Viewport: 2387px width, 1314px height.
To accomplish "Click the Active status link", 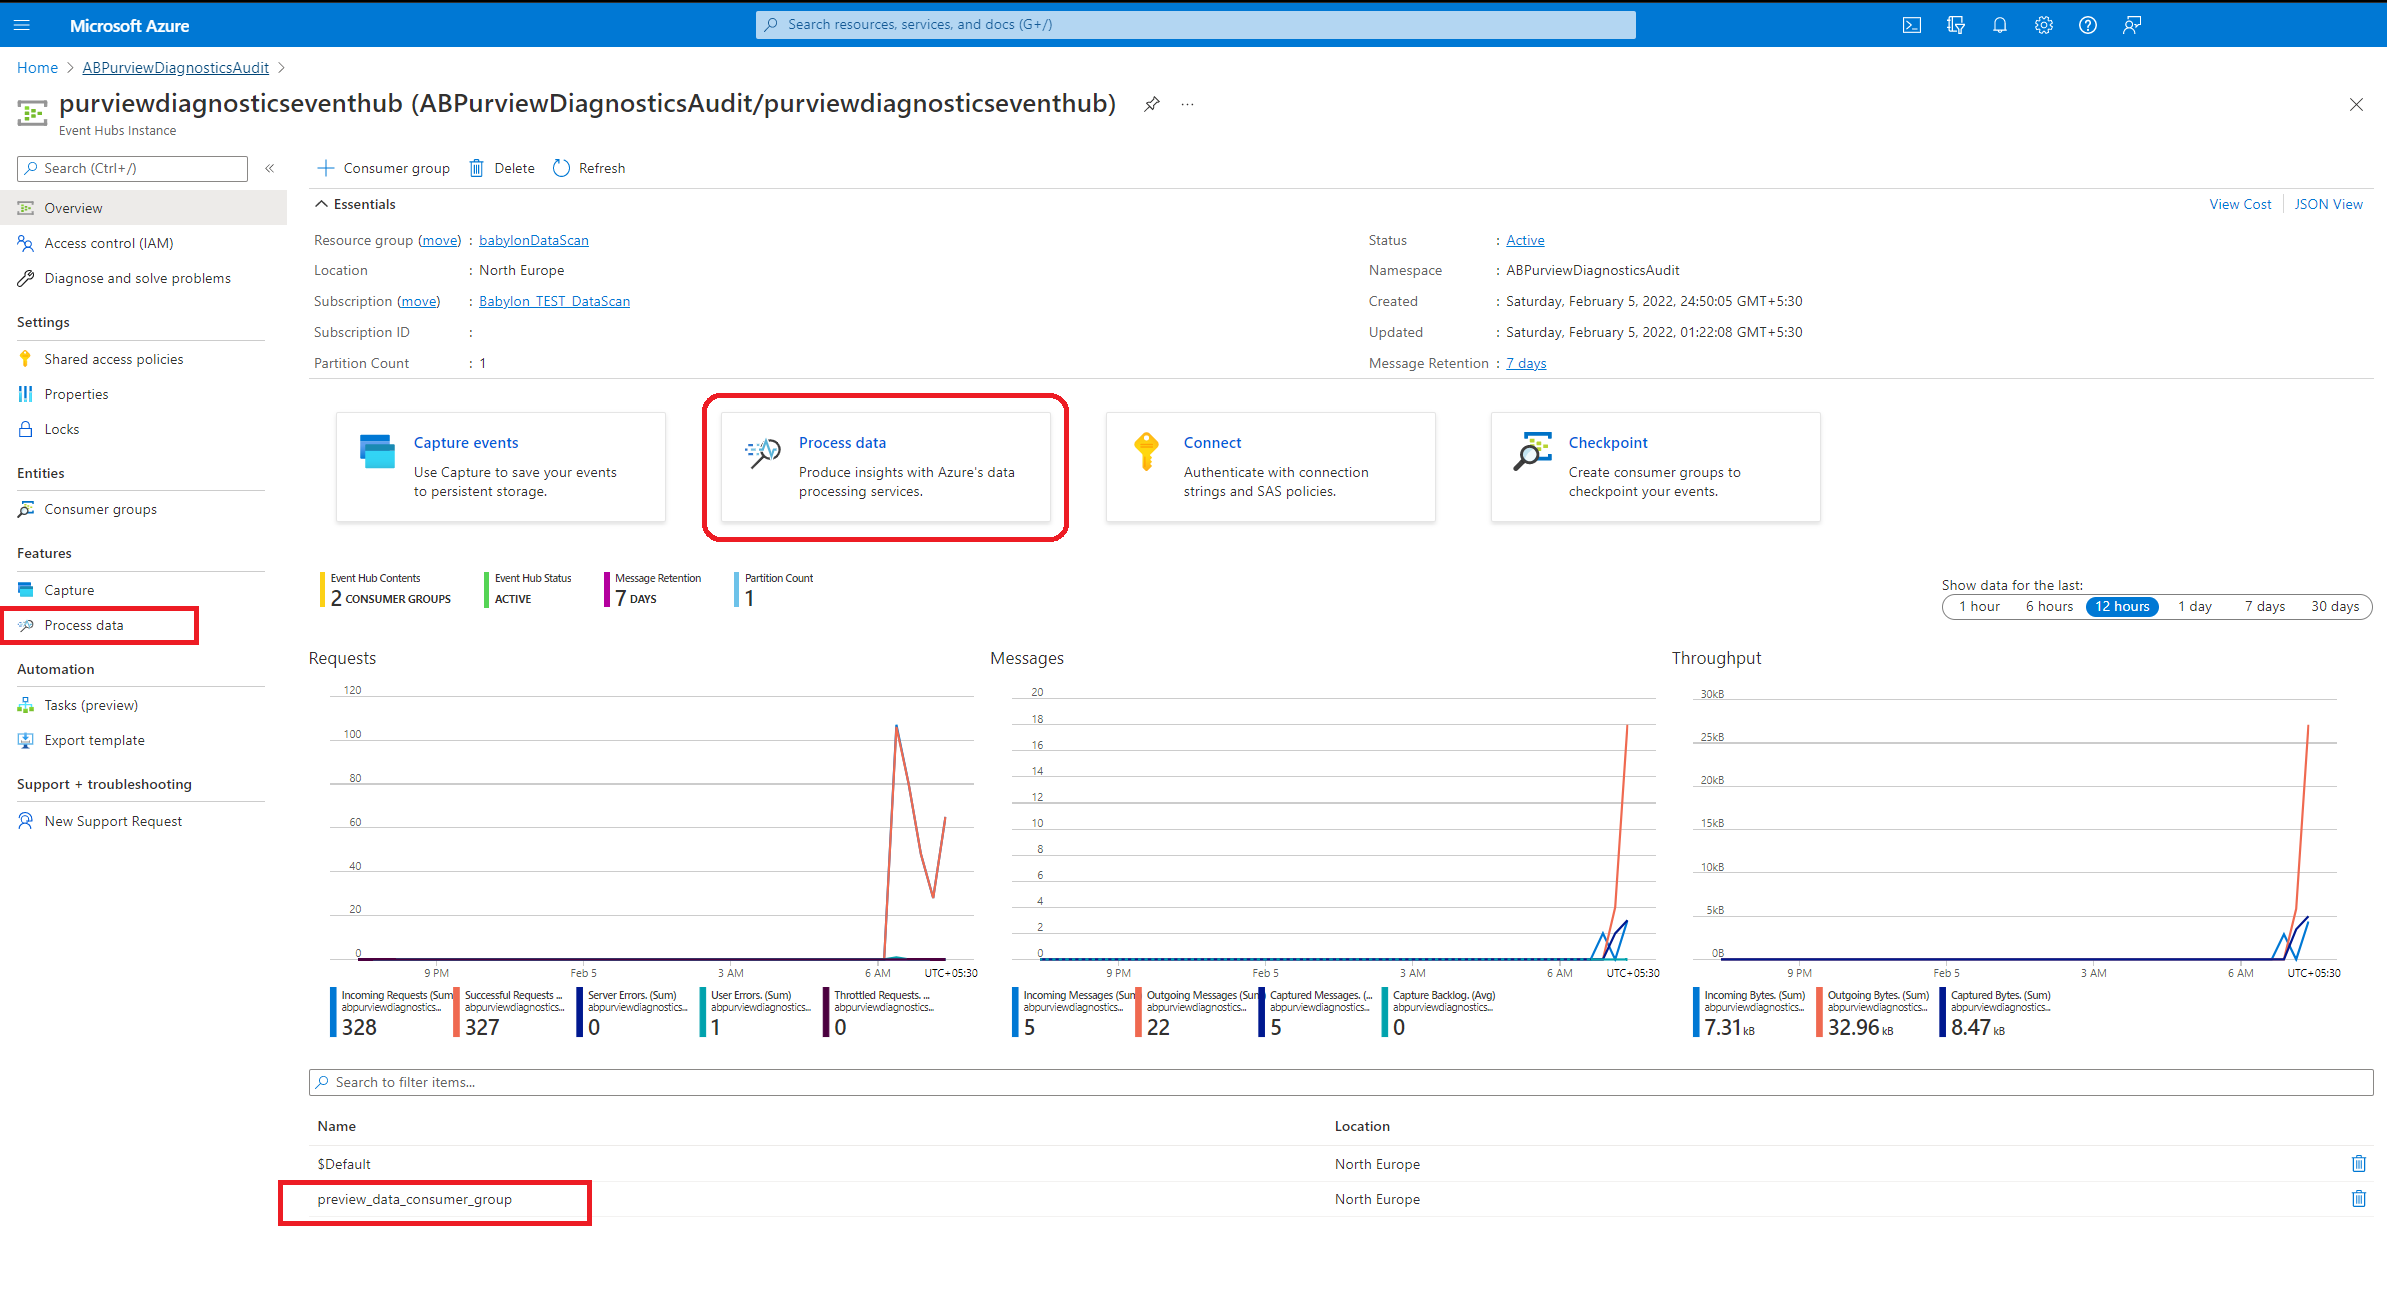I will point(1525,240).
